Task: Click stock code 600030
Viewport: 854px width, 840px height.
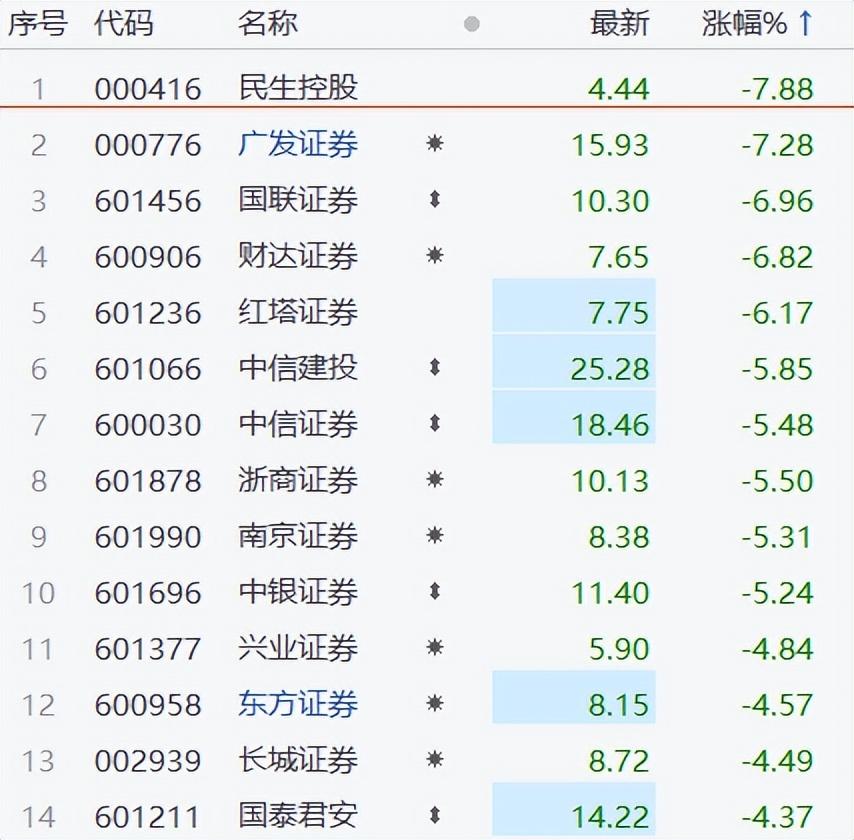Action: coord(148,425)
